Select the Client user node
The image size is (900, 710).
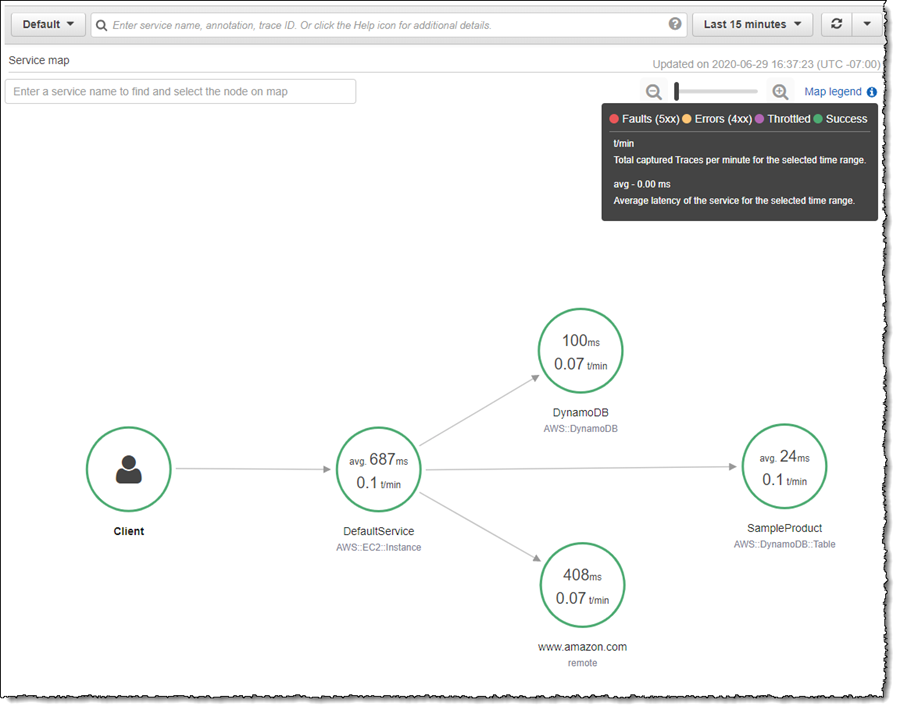129,469
